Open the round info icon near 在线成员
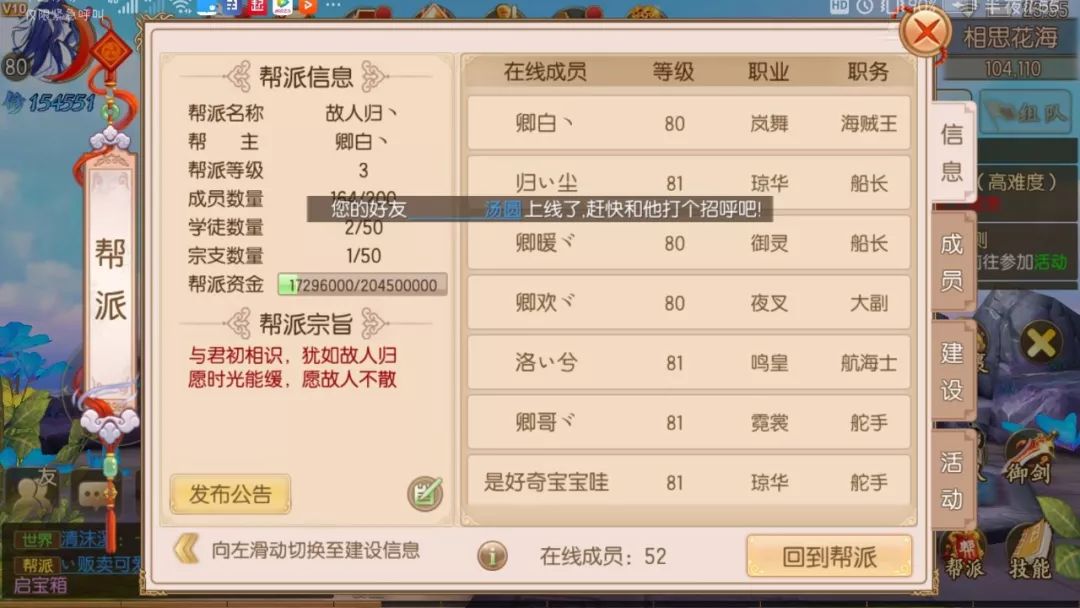This screenshot has width=1080, height=608. tap(492, 556)
